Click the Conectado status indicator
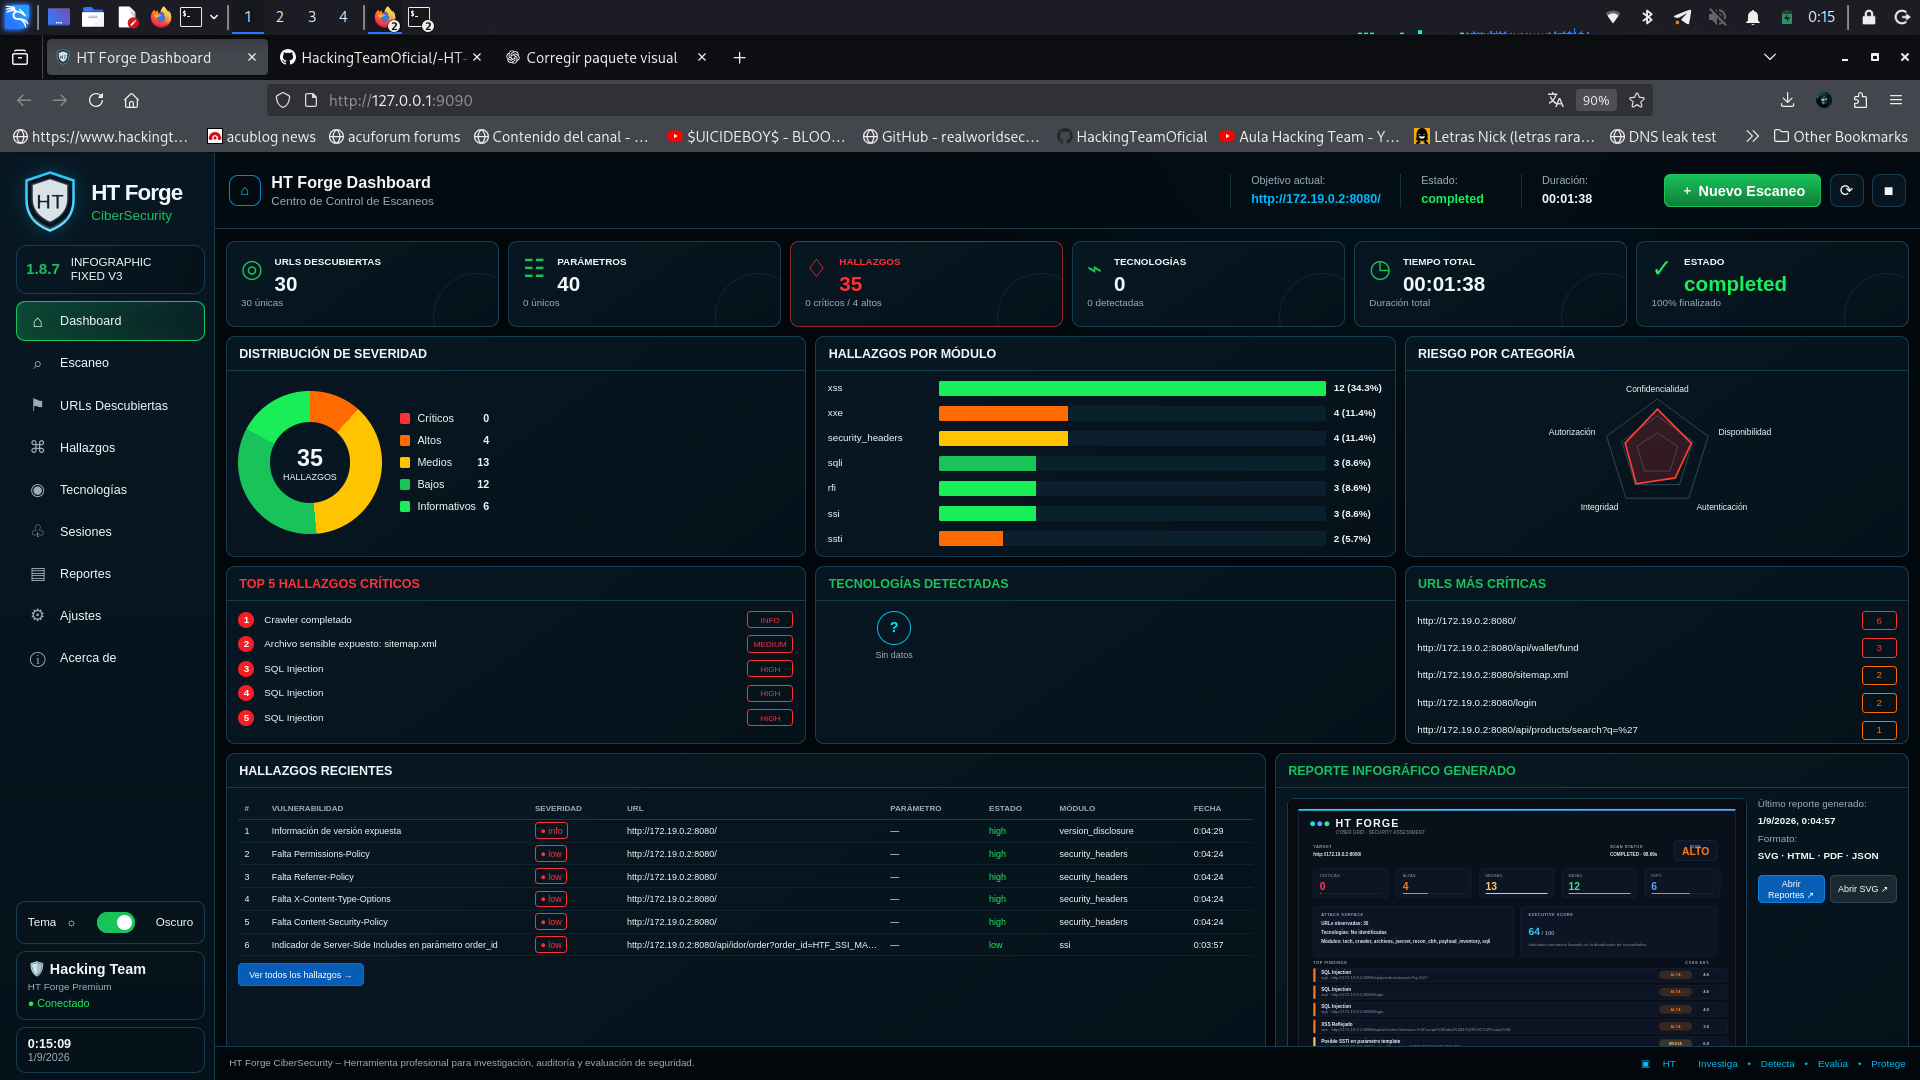 tap(59, 1004)
